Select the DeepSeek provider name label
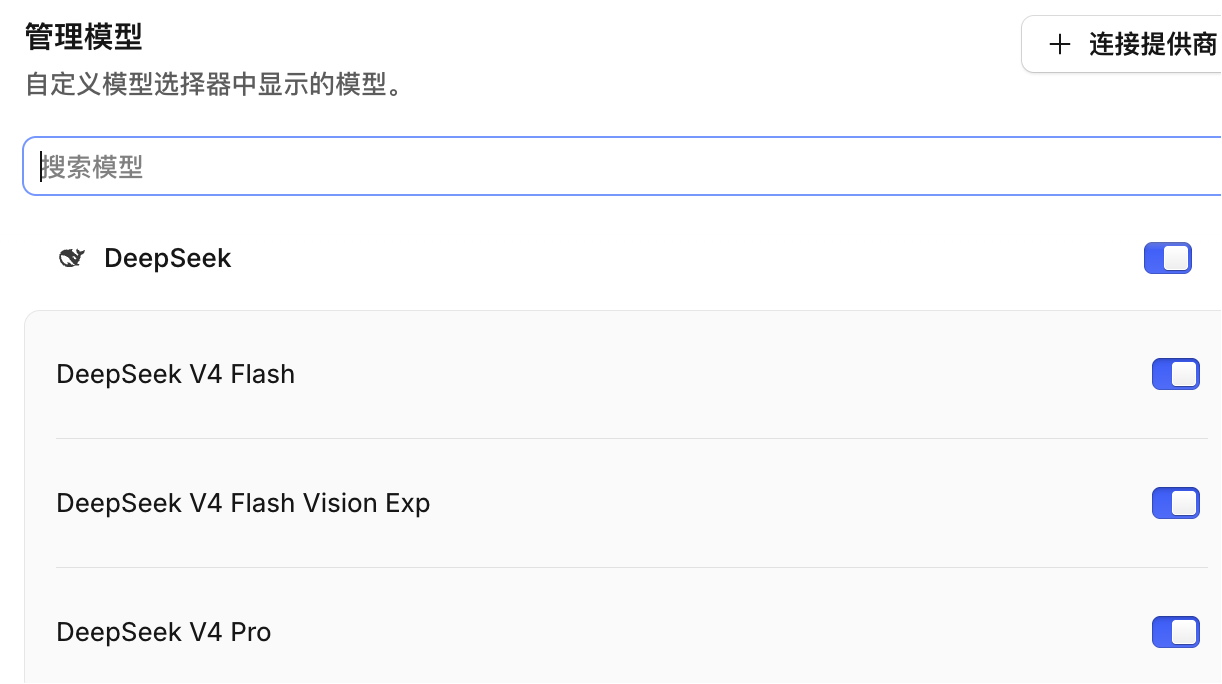1222x684 pixels. 168,259
